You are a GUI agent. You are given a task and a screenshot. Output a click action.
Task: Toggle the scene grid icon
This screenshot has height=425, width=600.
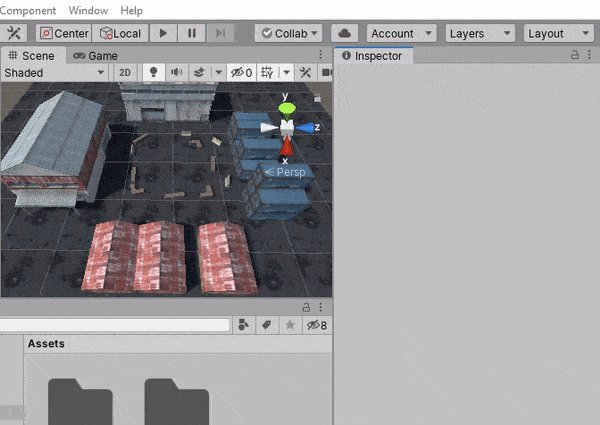coord(267,72)
